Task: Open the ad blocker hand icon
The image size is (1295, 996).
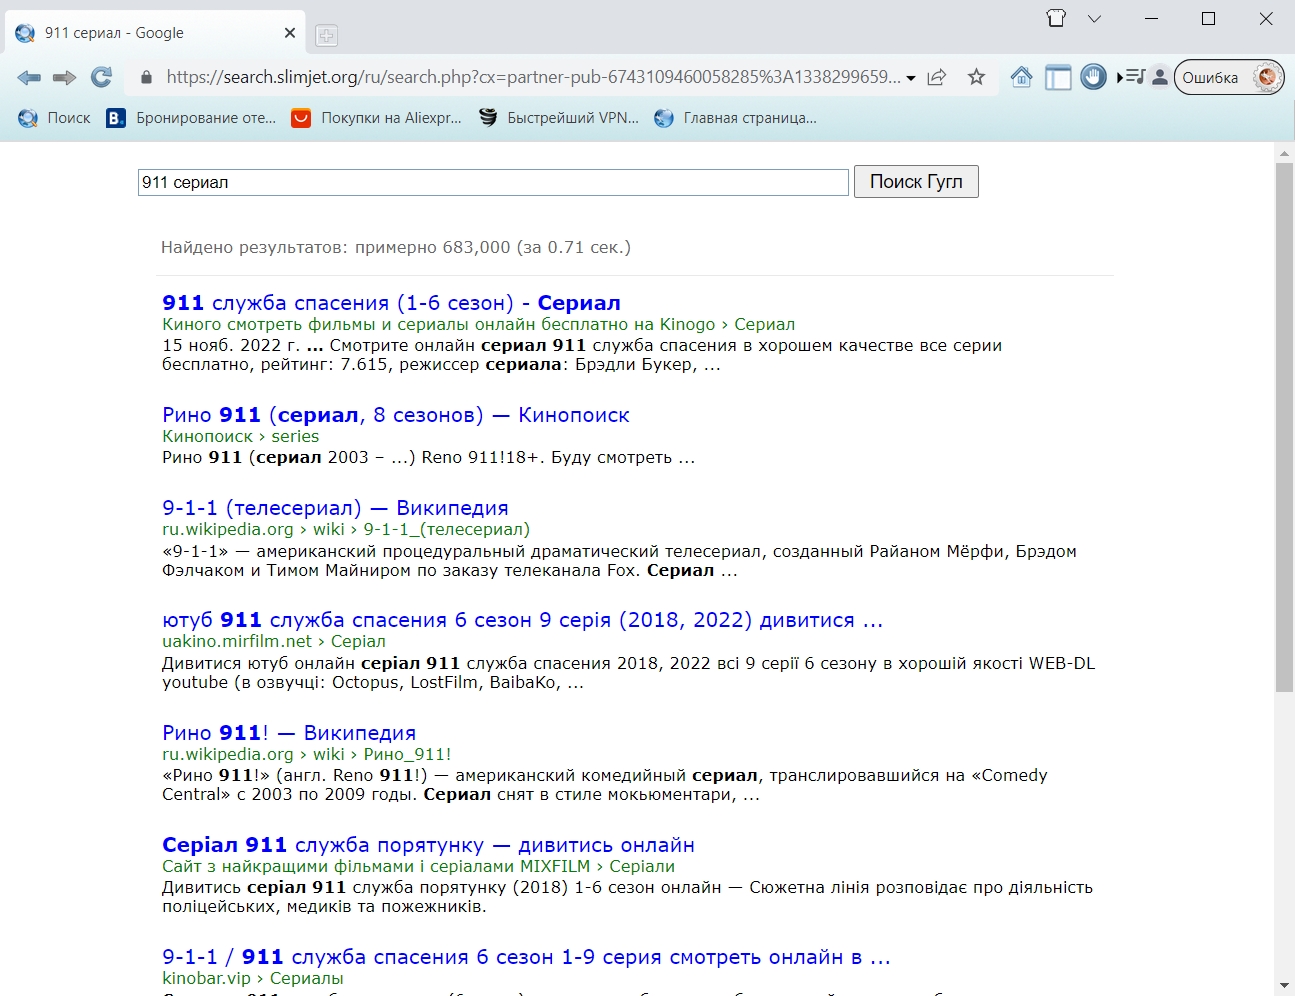Action: pos(1094,77)
